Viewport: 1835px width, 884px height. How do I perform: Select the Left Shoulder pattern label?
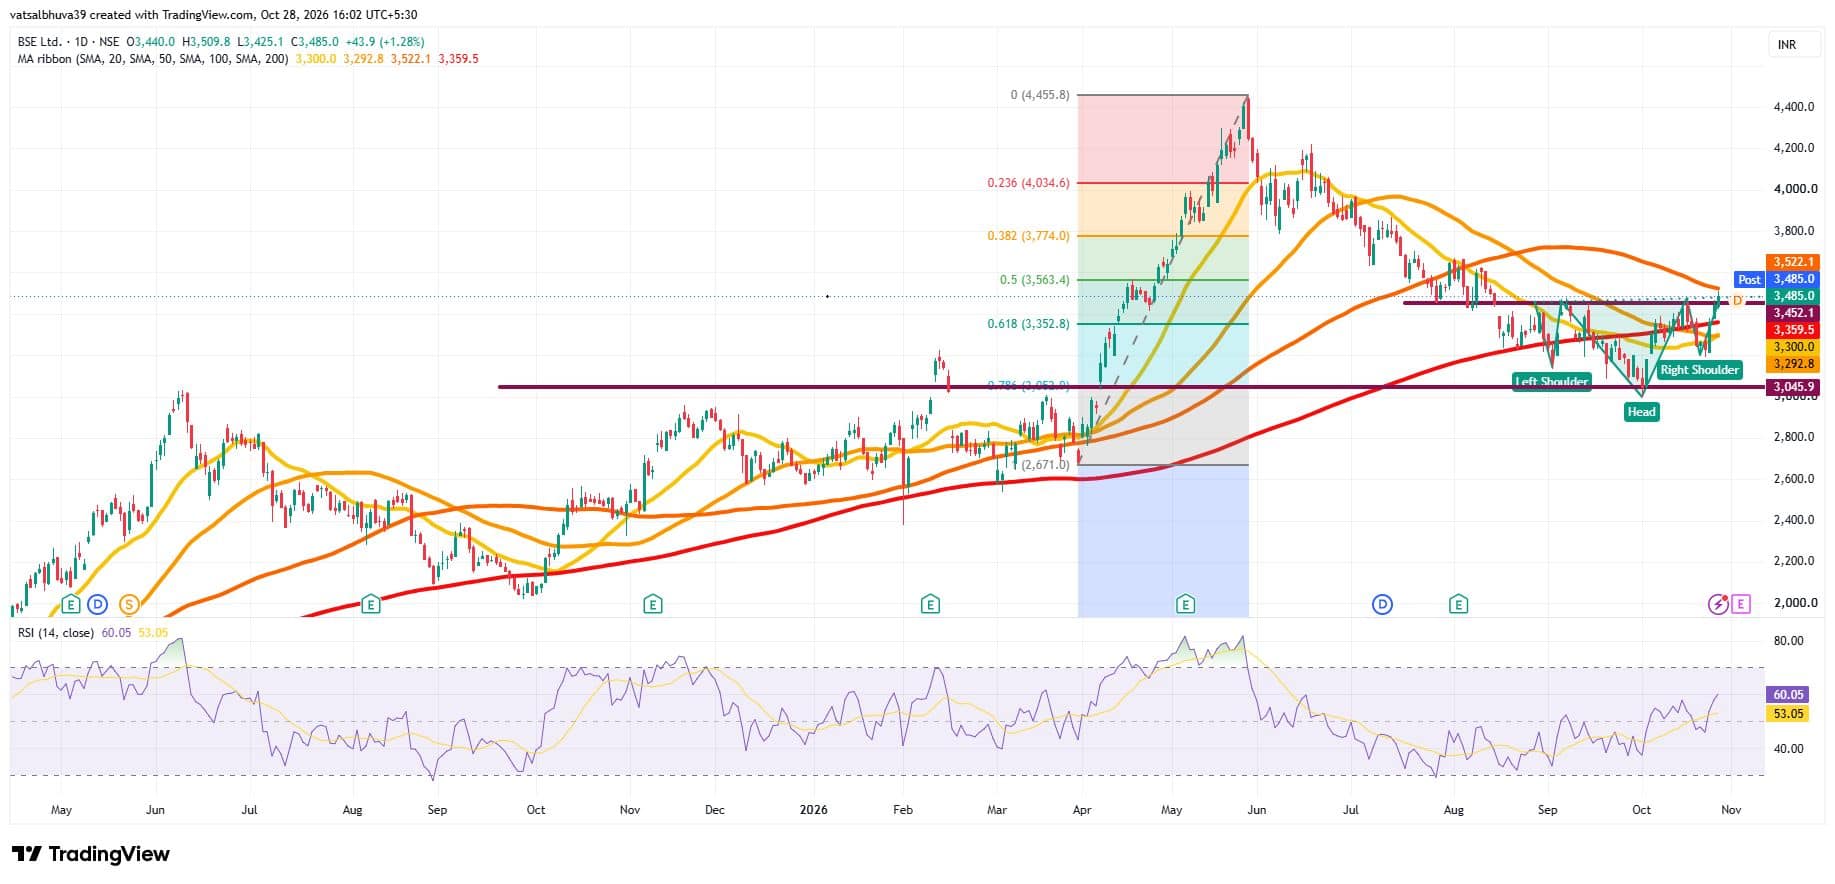tap(1551, 382)
